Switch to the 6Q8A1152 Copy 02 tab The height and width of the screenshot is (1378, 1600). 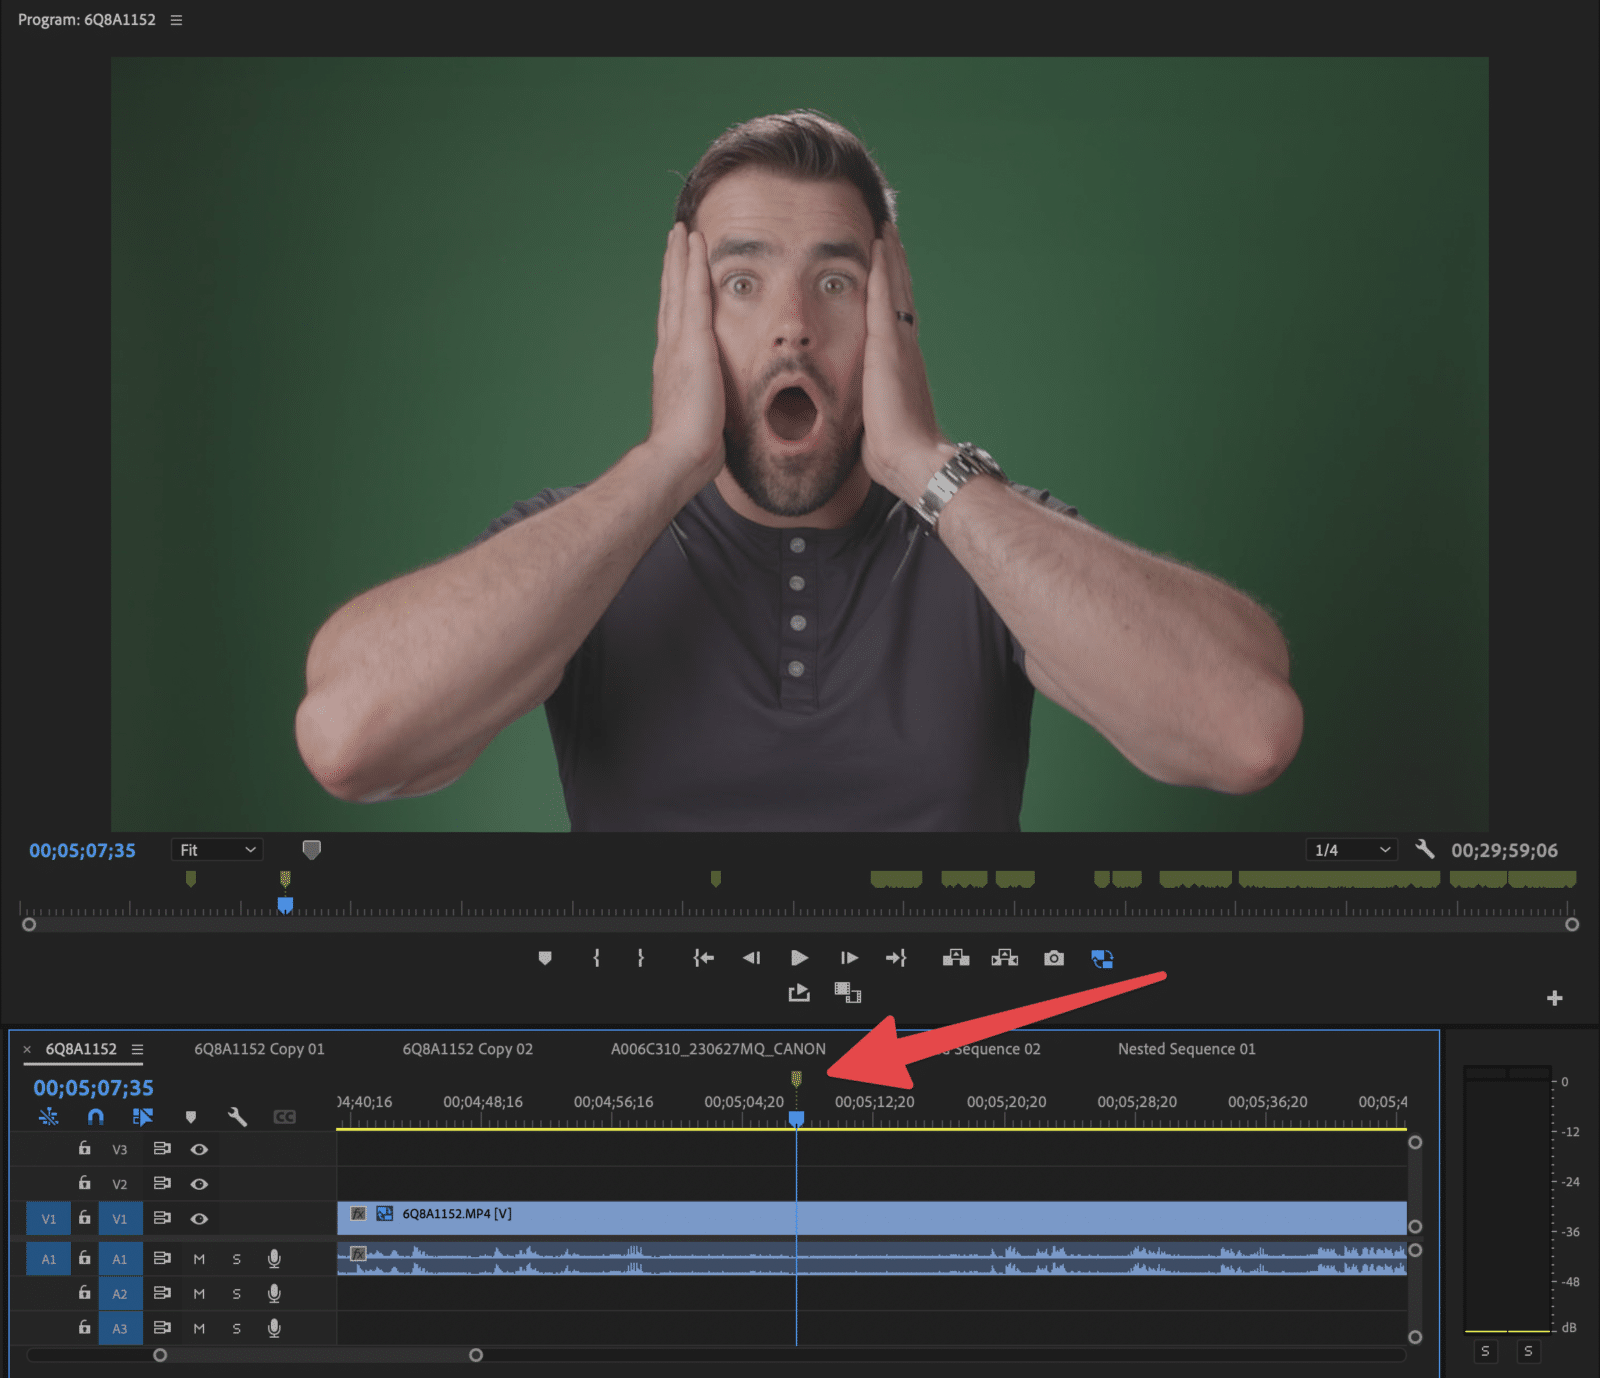pyautogui.click(x=467, y=1049)
